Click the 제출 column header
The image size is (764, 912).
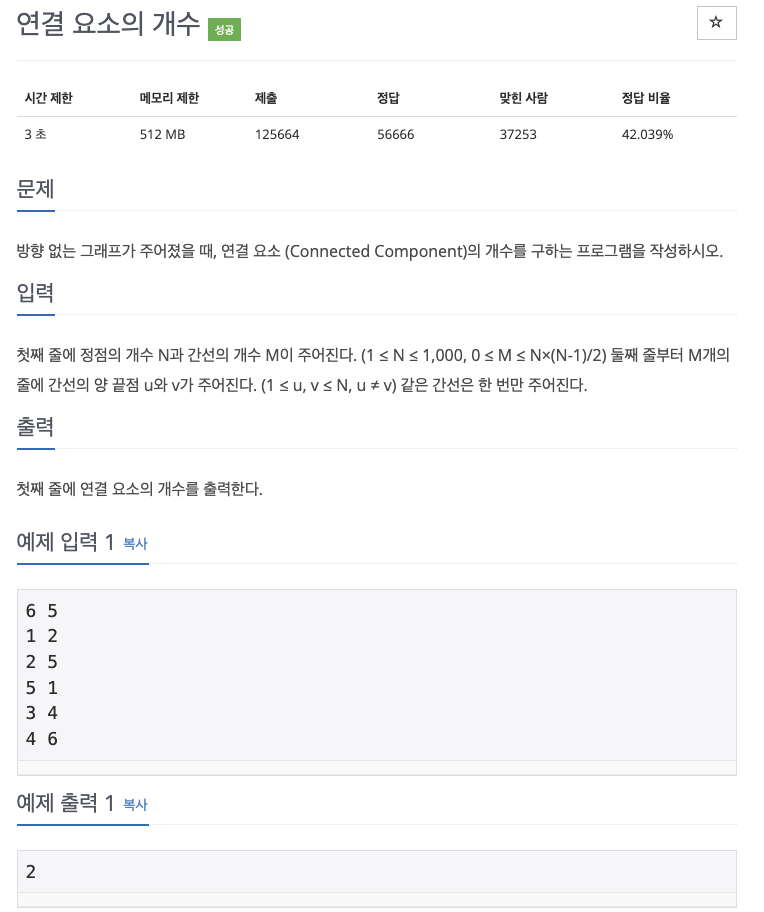coord(265,98)
